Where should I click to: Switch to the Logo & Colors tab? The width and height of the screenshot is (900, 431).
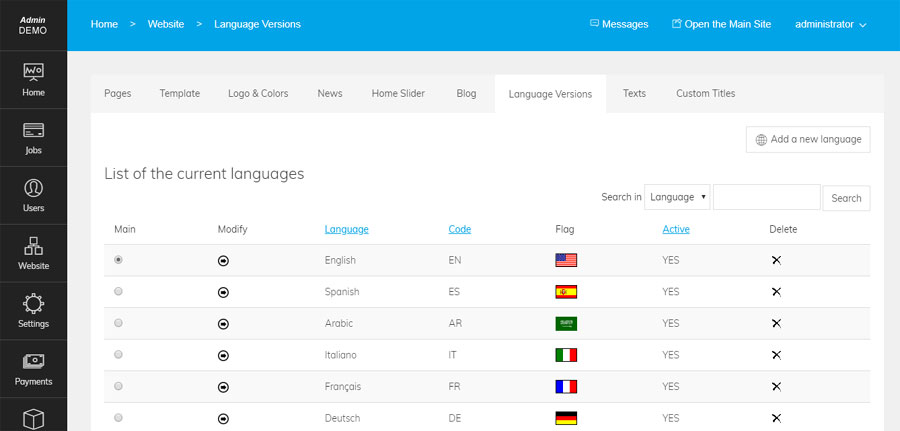[x=258, y=94]
